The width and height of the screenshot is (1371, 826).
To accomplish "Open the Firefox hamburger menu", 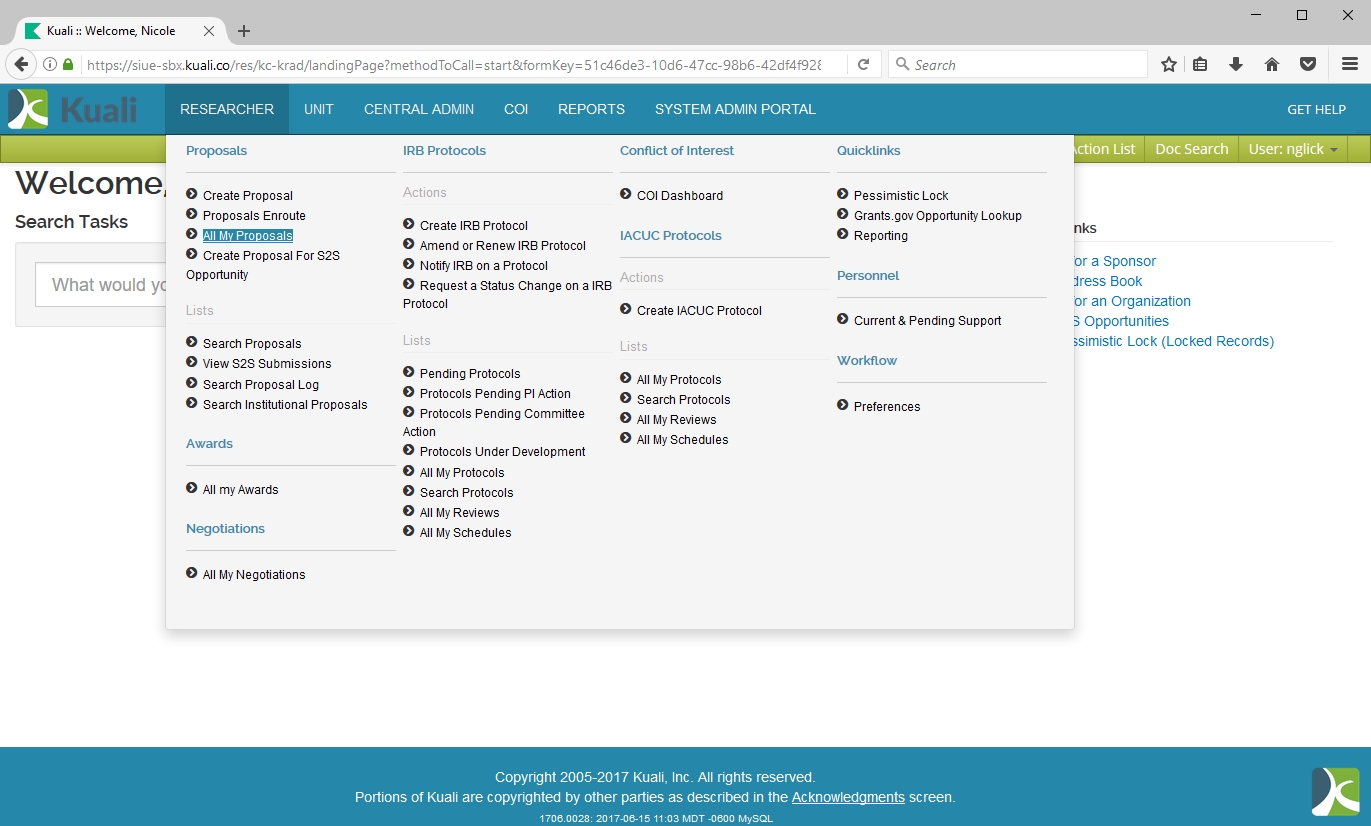I will point(1349,65).
